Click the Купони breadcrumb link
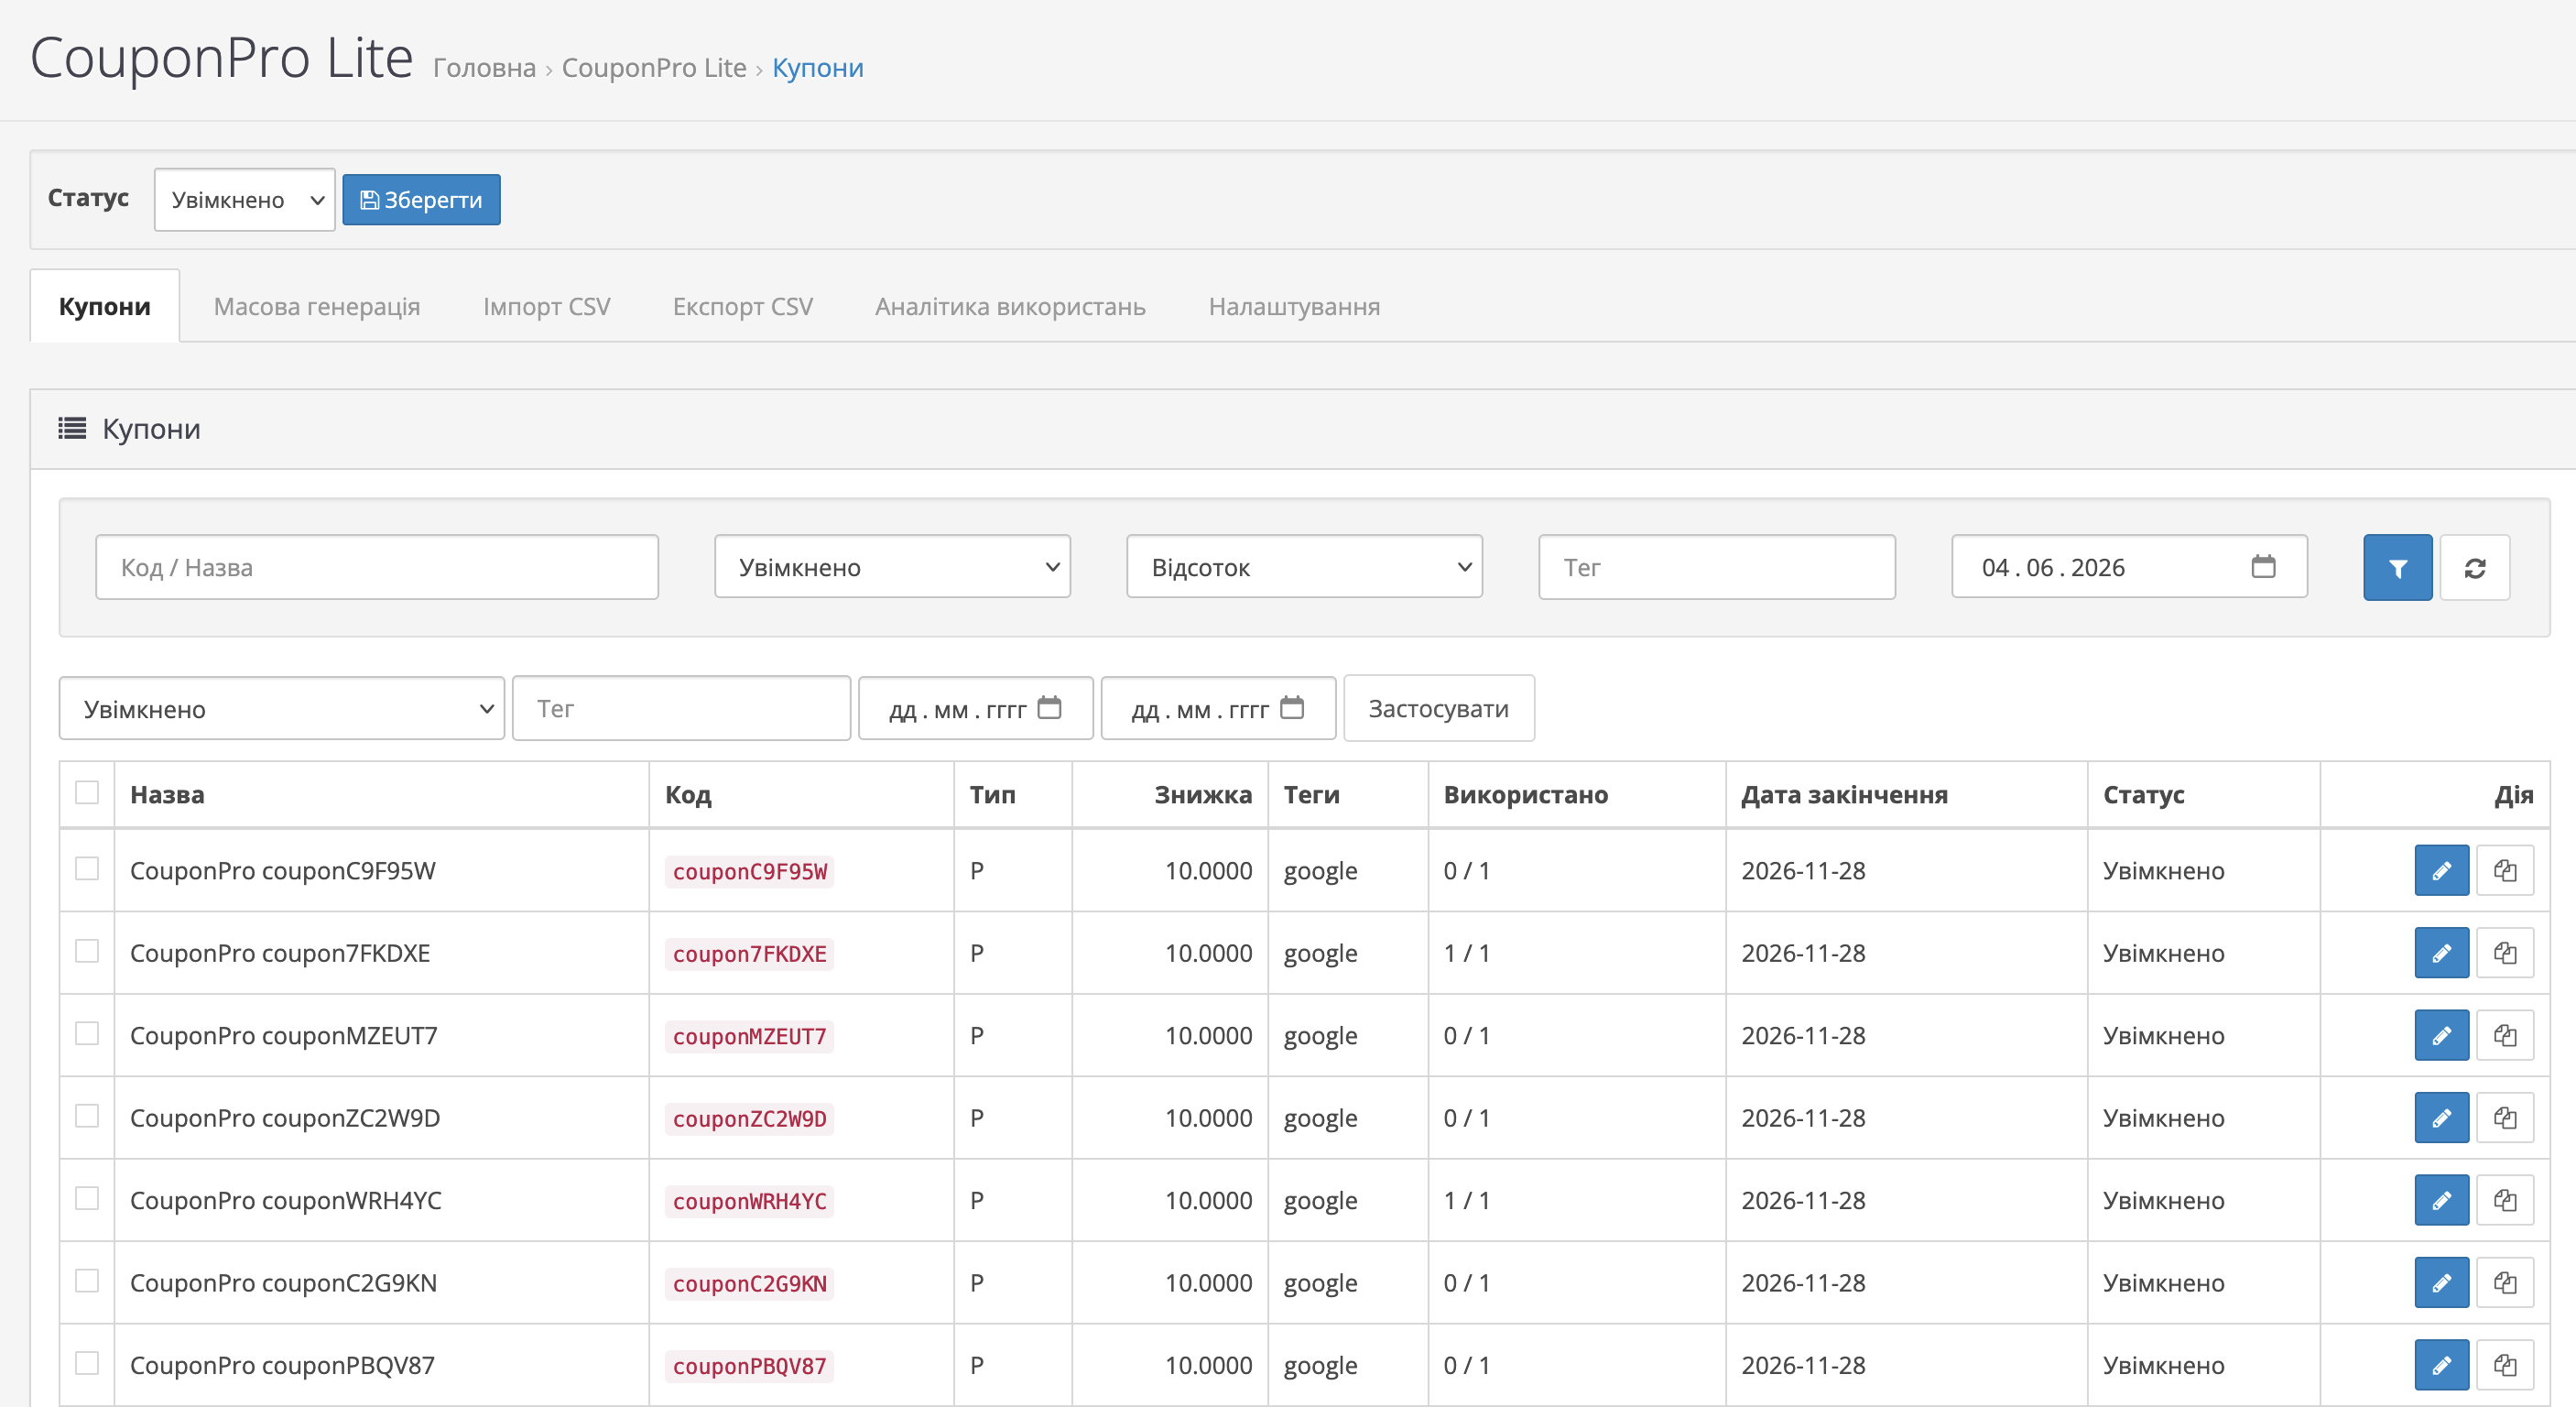This screenshot has height=1407, width=2576. click(818, 67)
